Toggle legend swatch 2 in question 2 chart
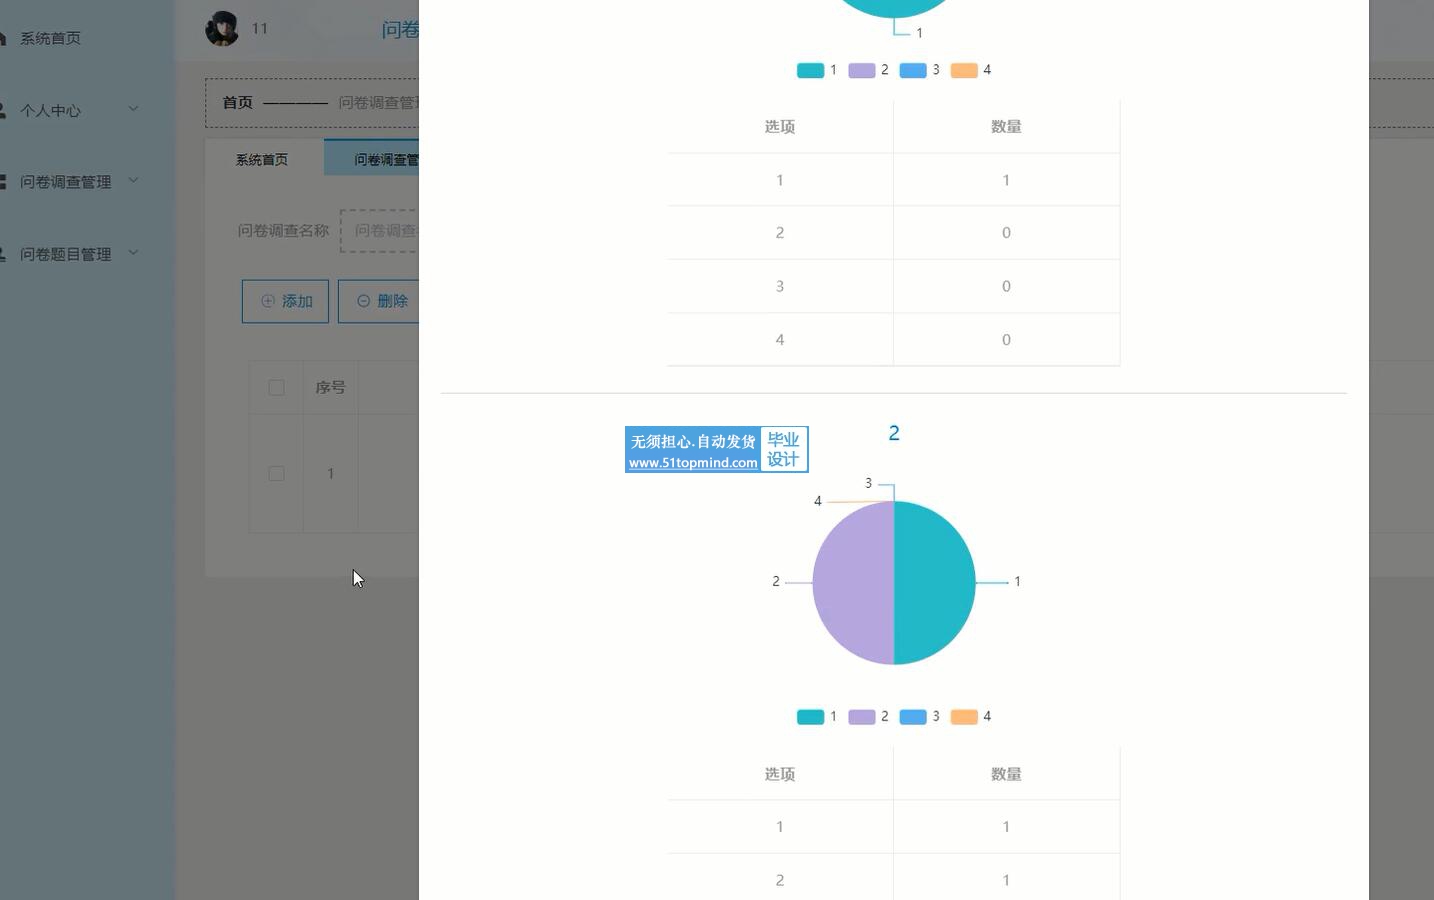The image size is (1434, 900). click(861, 716)
